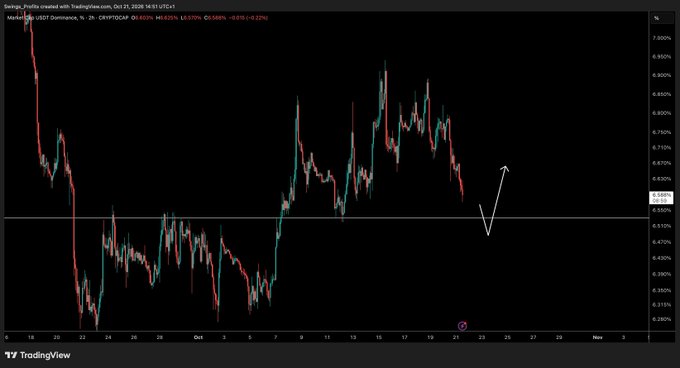
Task: Click the 6.630% price axis label
Action: (x=662, y=179)
